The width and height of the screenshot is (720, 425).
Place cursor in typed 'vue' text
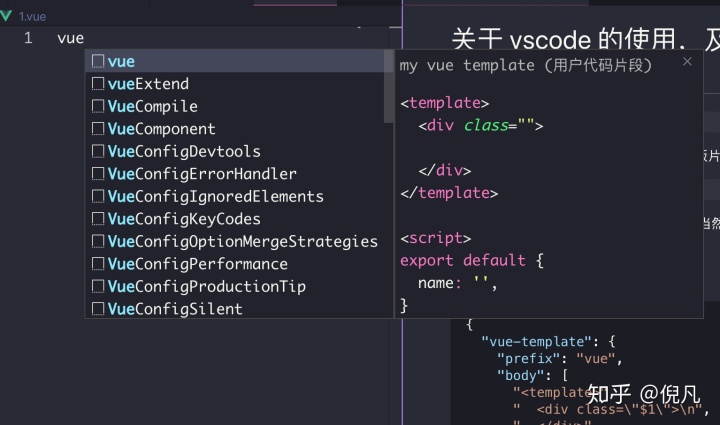[71, 38]
